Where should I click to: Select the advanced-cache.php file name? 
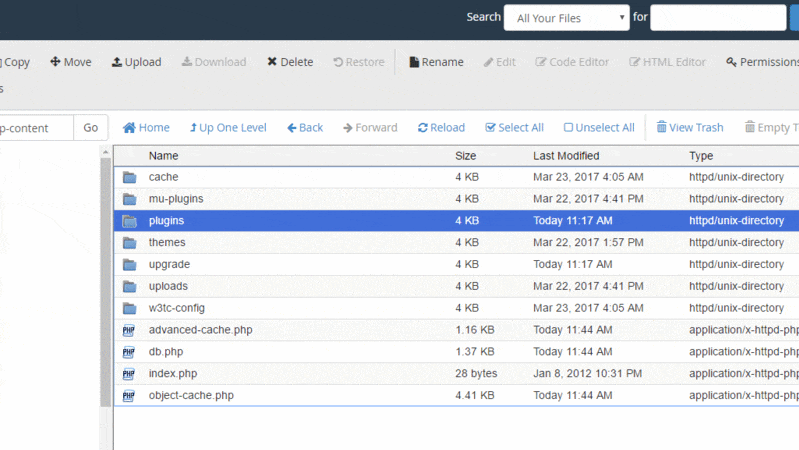[201, 330]
